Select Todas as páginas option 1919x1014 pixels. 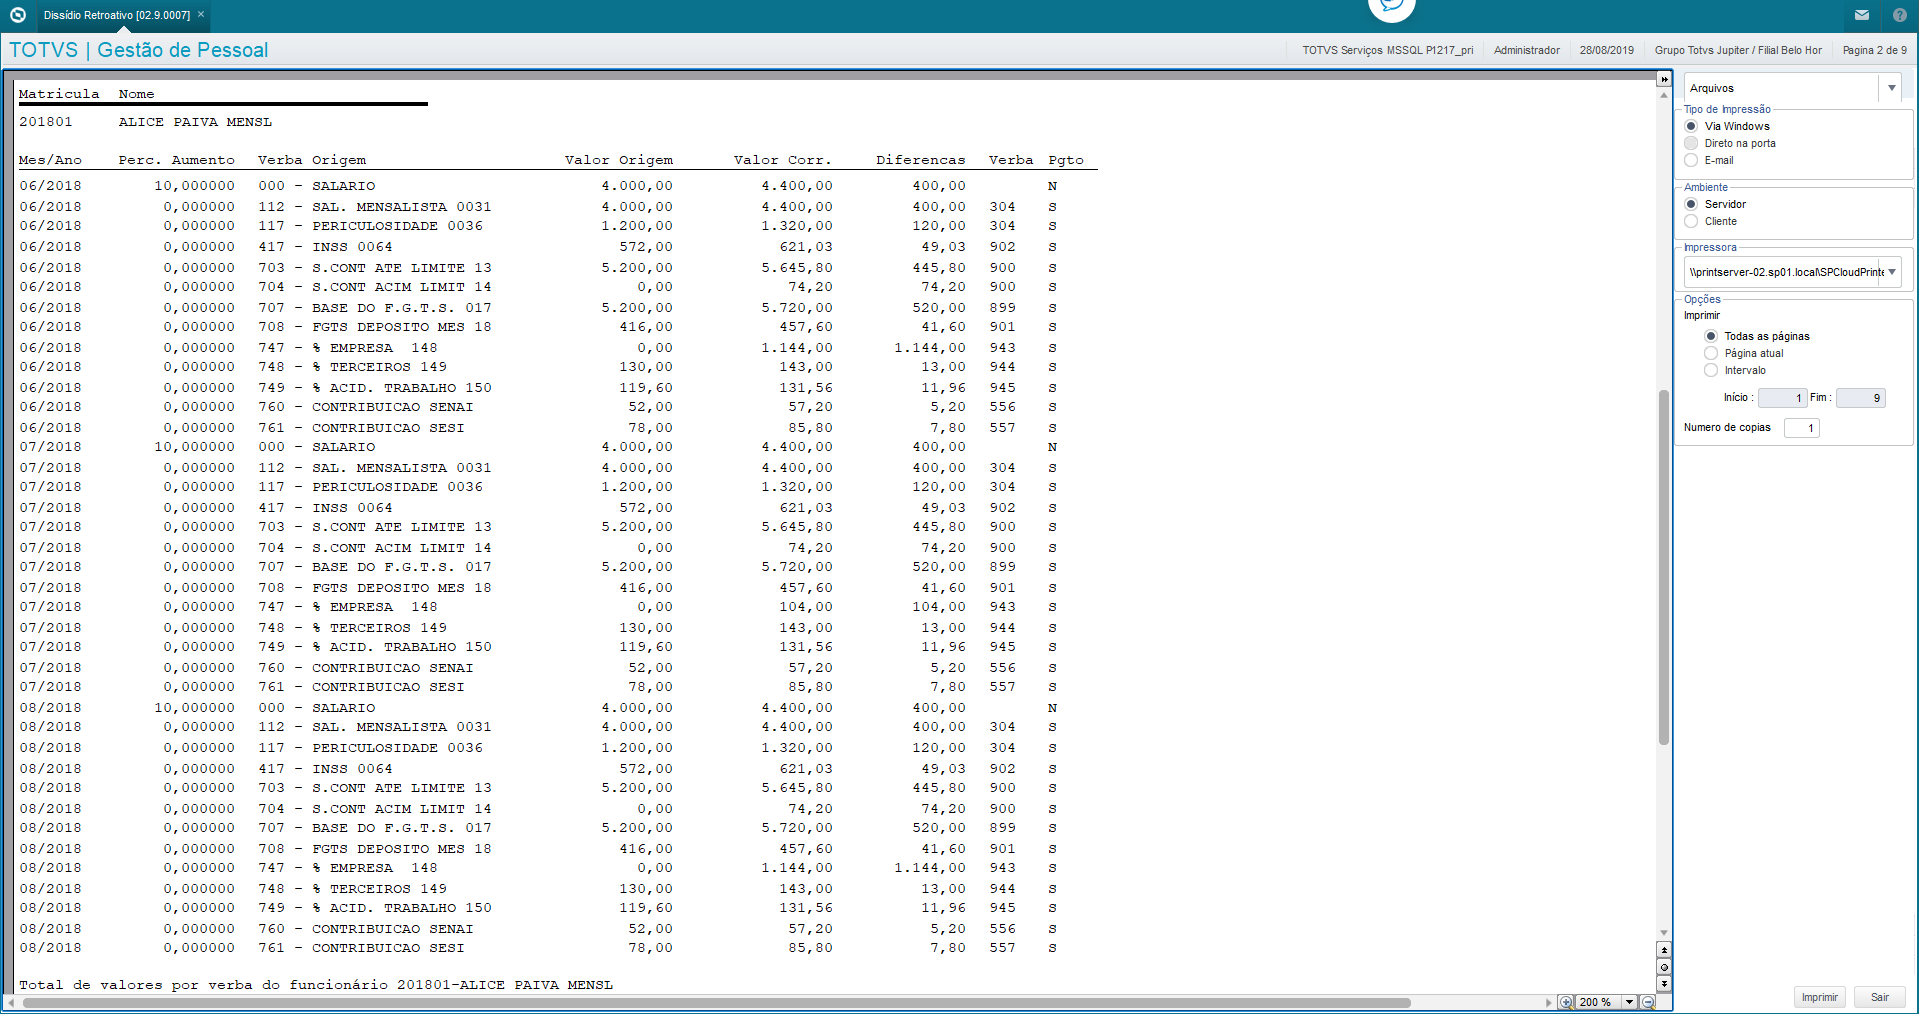pyautogui.click(x=1711, y=336)
